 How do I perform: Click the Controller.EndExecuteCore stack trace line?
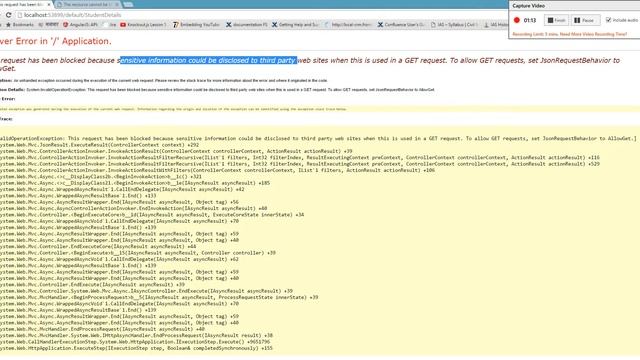pos(98,247)
